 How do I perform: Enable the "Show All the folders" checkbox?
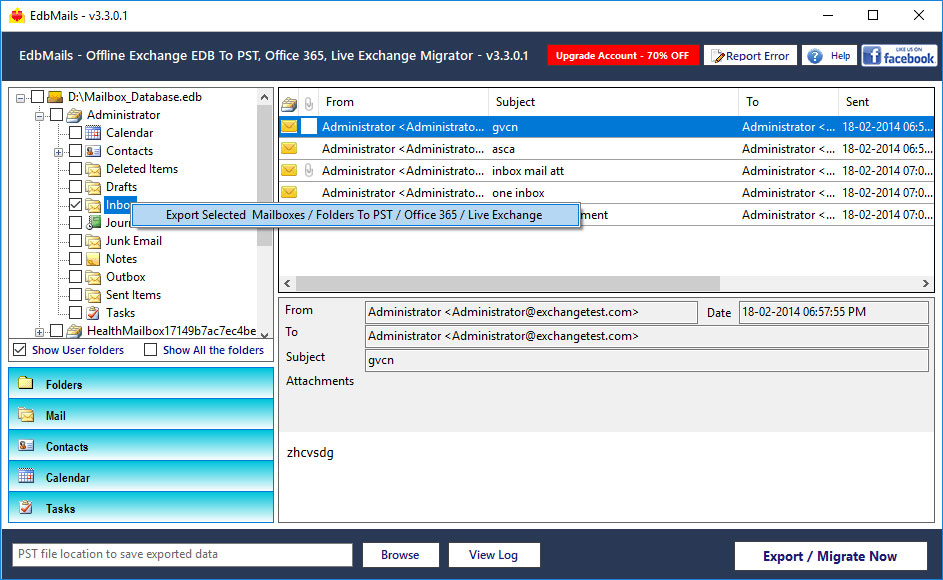[x=152, y=350]
